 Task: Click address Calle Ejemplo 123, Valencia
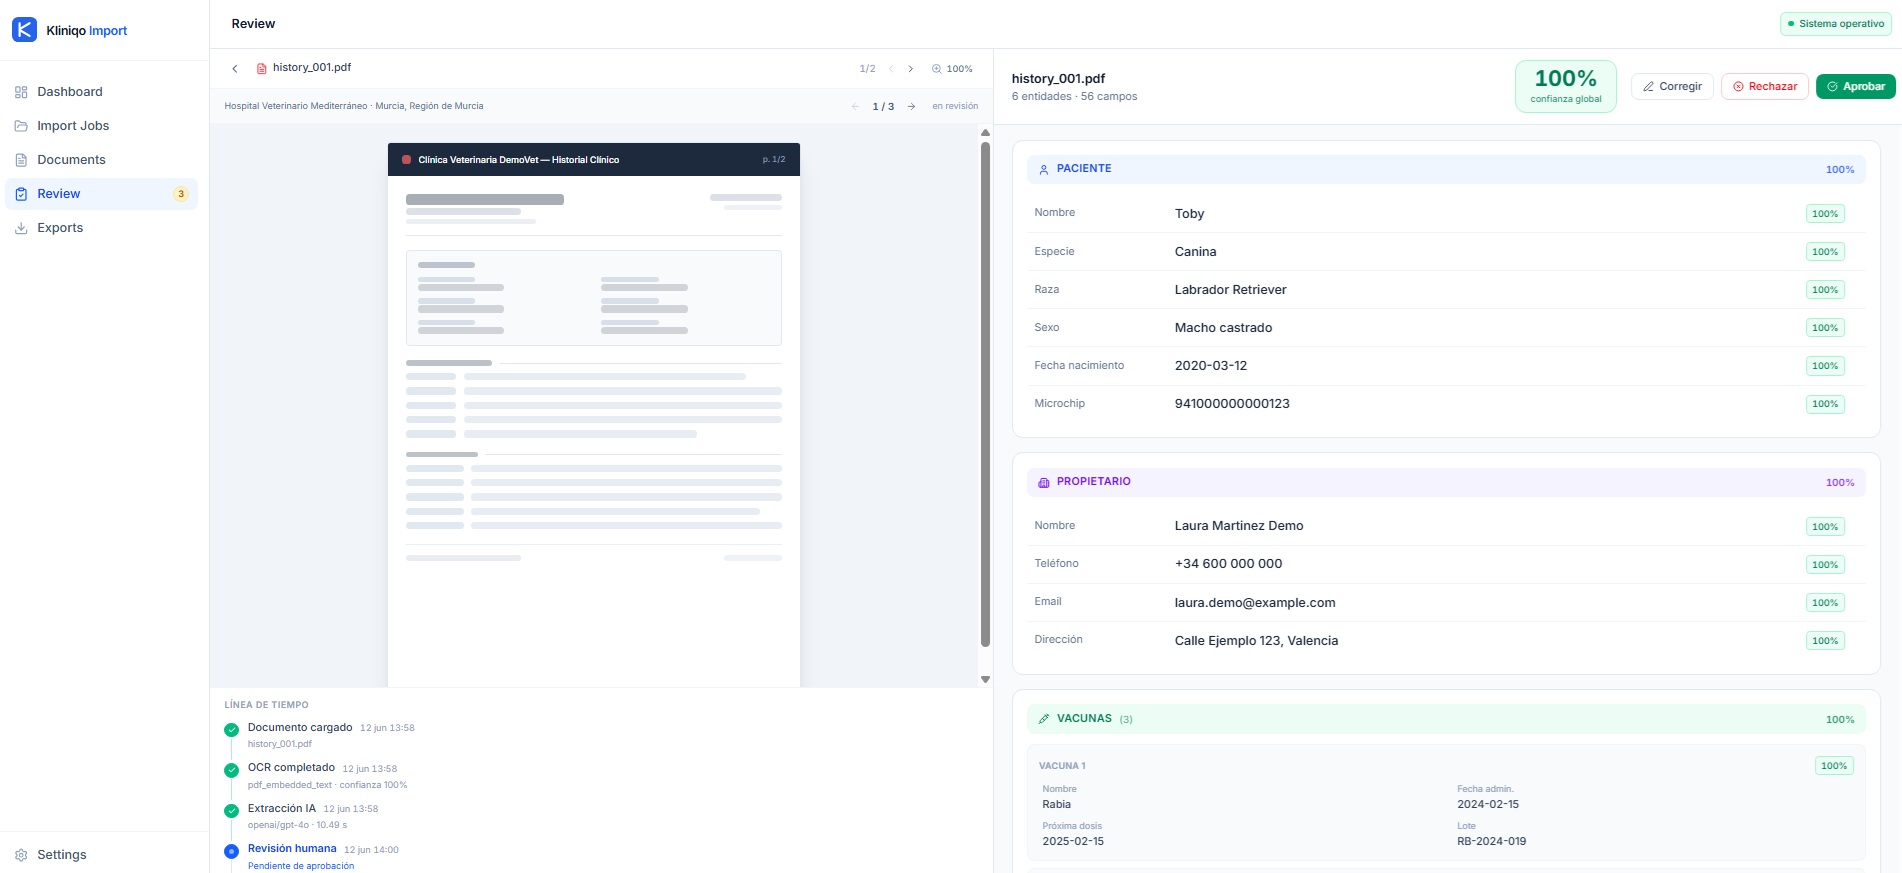click(x=1257, y=641)
